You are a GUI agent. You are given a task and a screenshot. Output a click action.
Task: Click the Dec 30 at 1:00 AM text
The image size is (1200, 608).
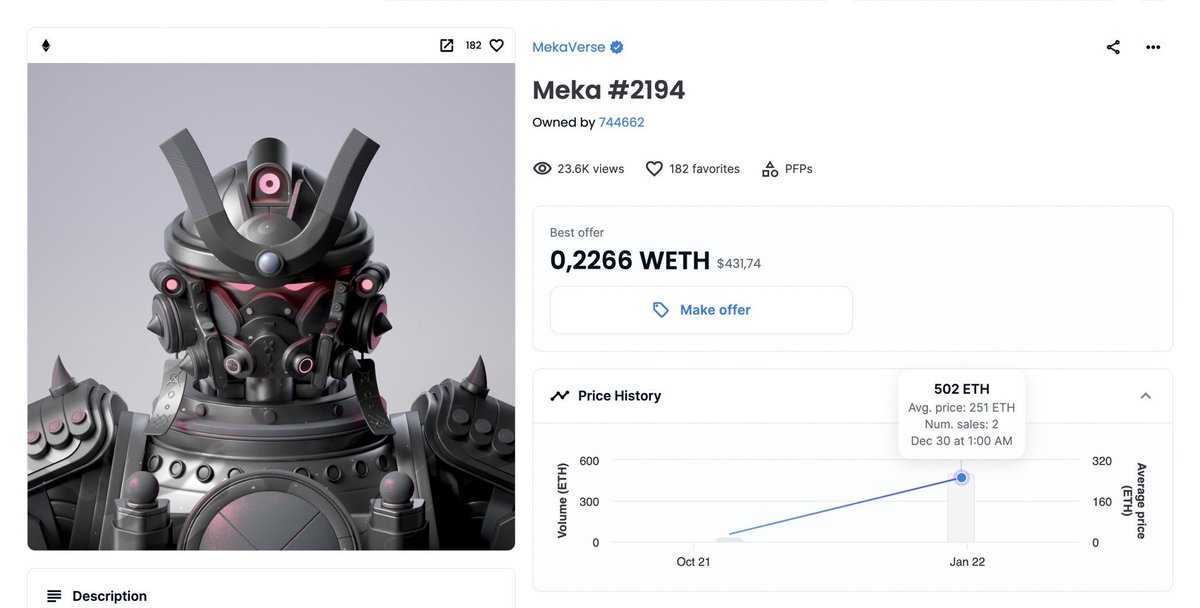(x=961, y=441)
